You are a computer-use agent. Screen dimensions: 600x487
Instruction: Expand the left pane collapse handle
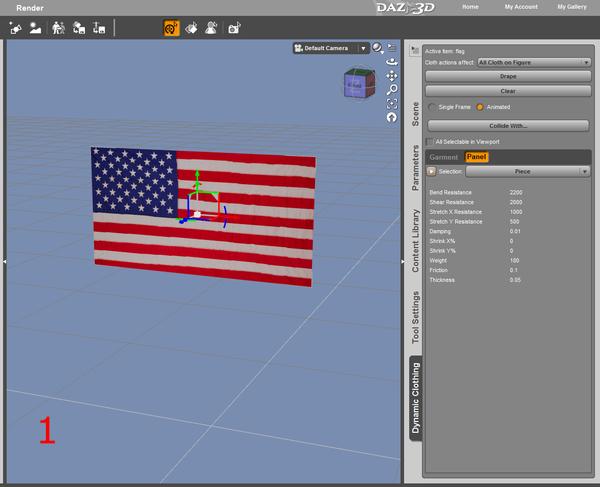4,261
